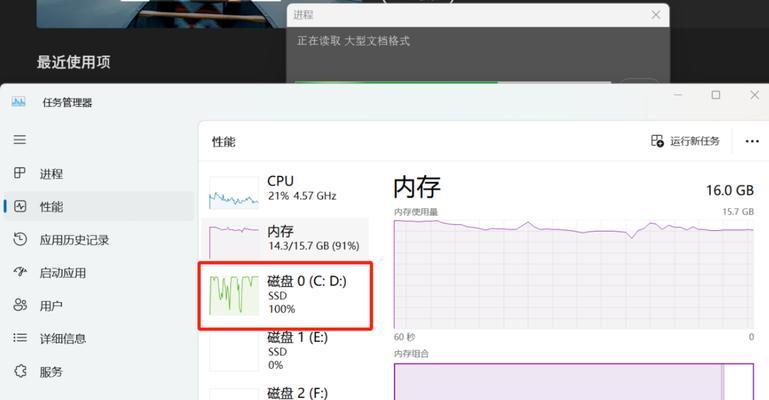Maximize the Task Manager window

coord(716,95)
